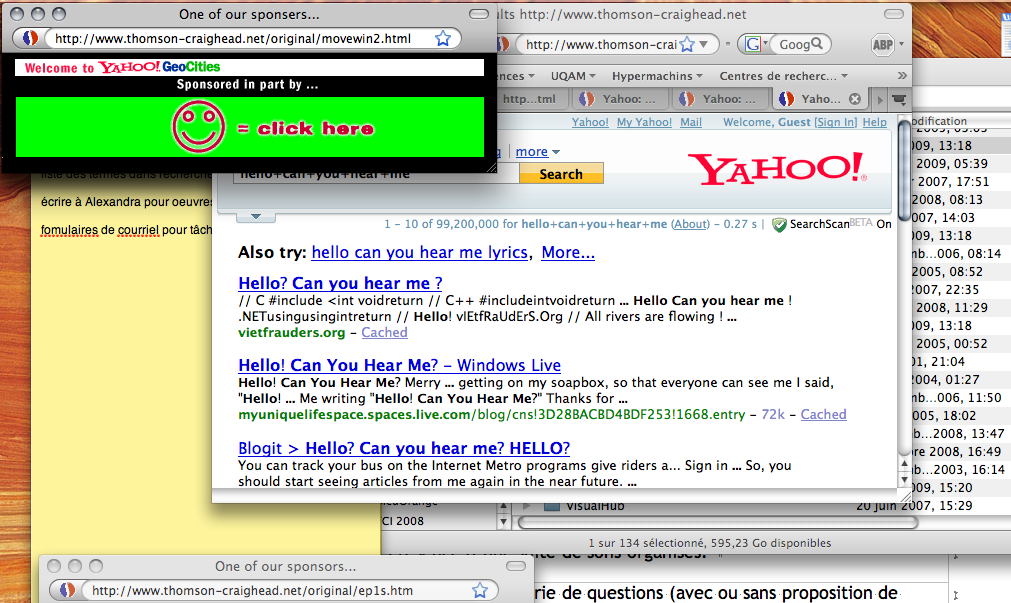
Task: Select the active Yaho... tab
Action: [x=820, y=99]
